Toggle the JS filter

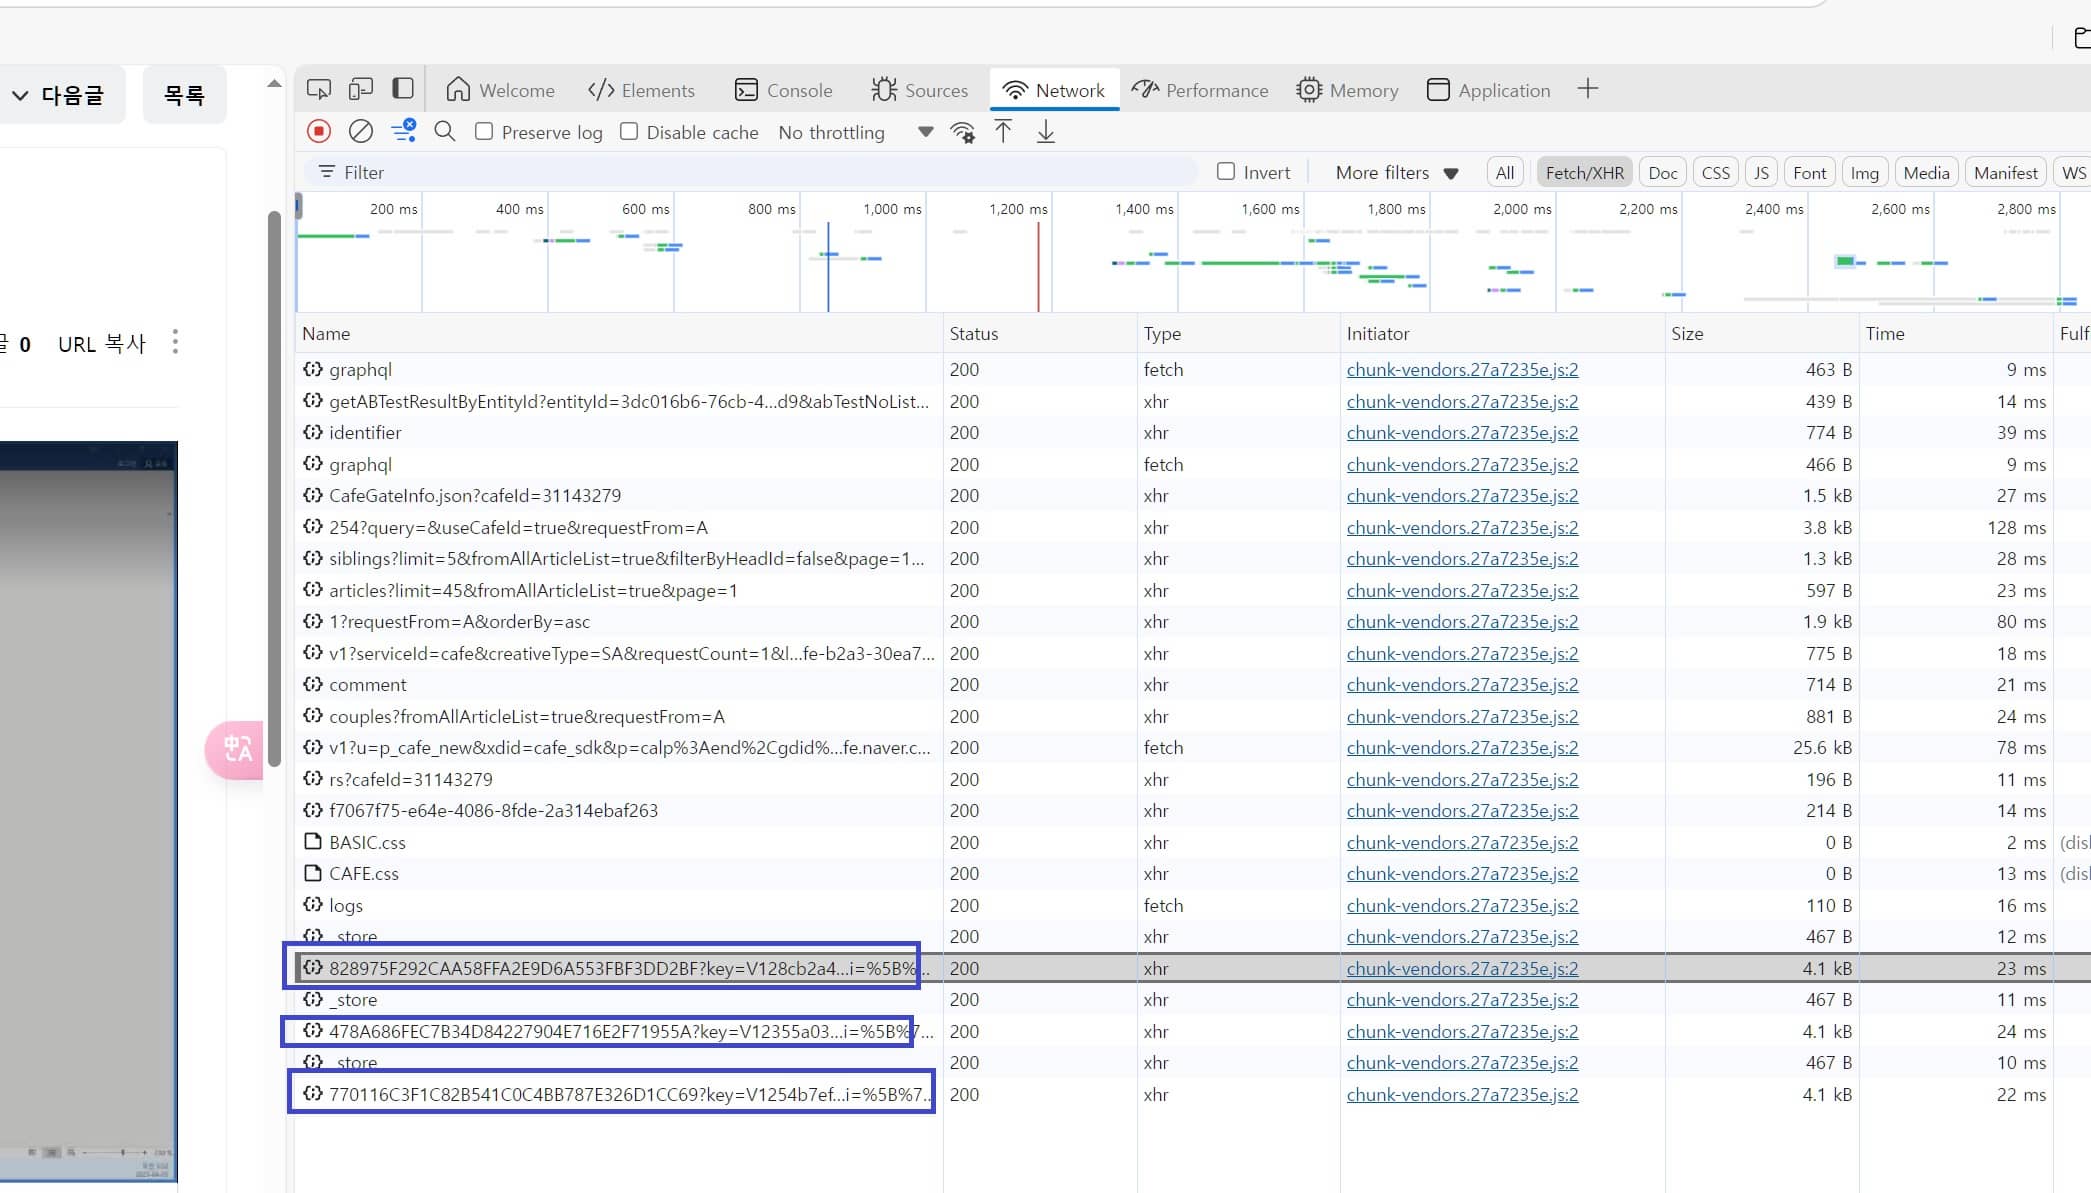[1761, 172]
